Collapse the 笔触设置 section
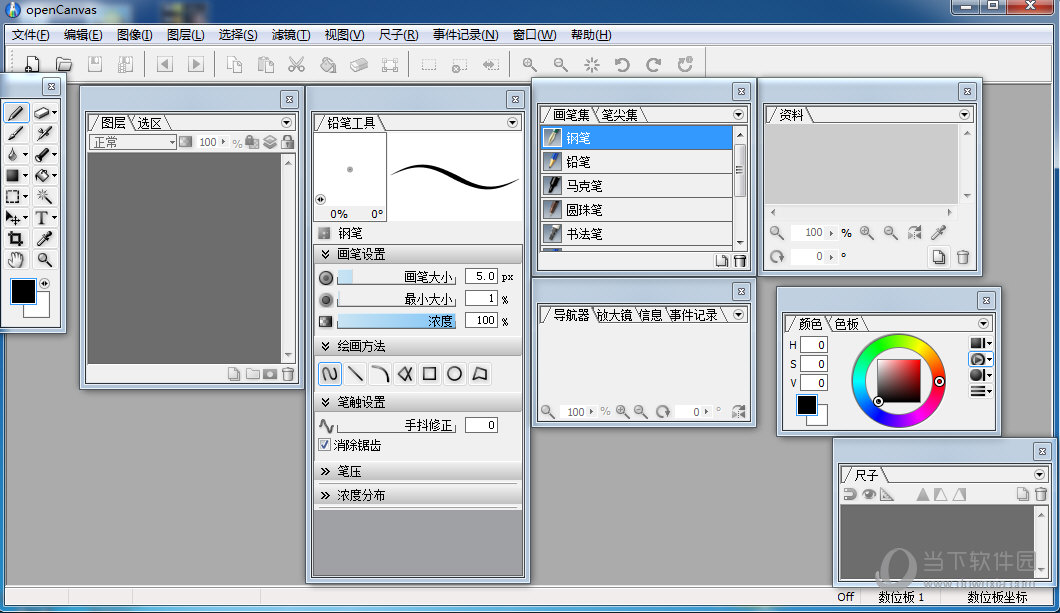The image size is (1060, 613). pyautogui.click(x=325, y=402)
